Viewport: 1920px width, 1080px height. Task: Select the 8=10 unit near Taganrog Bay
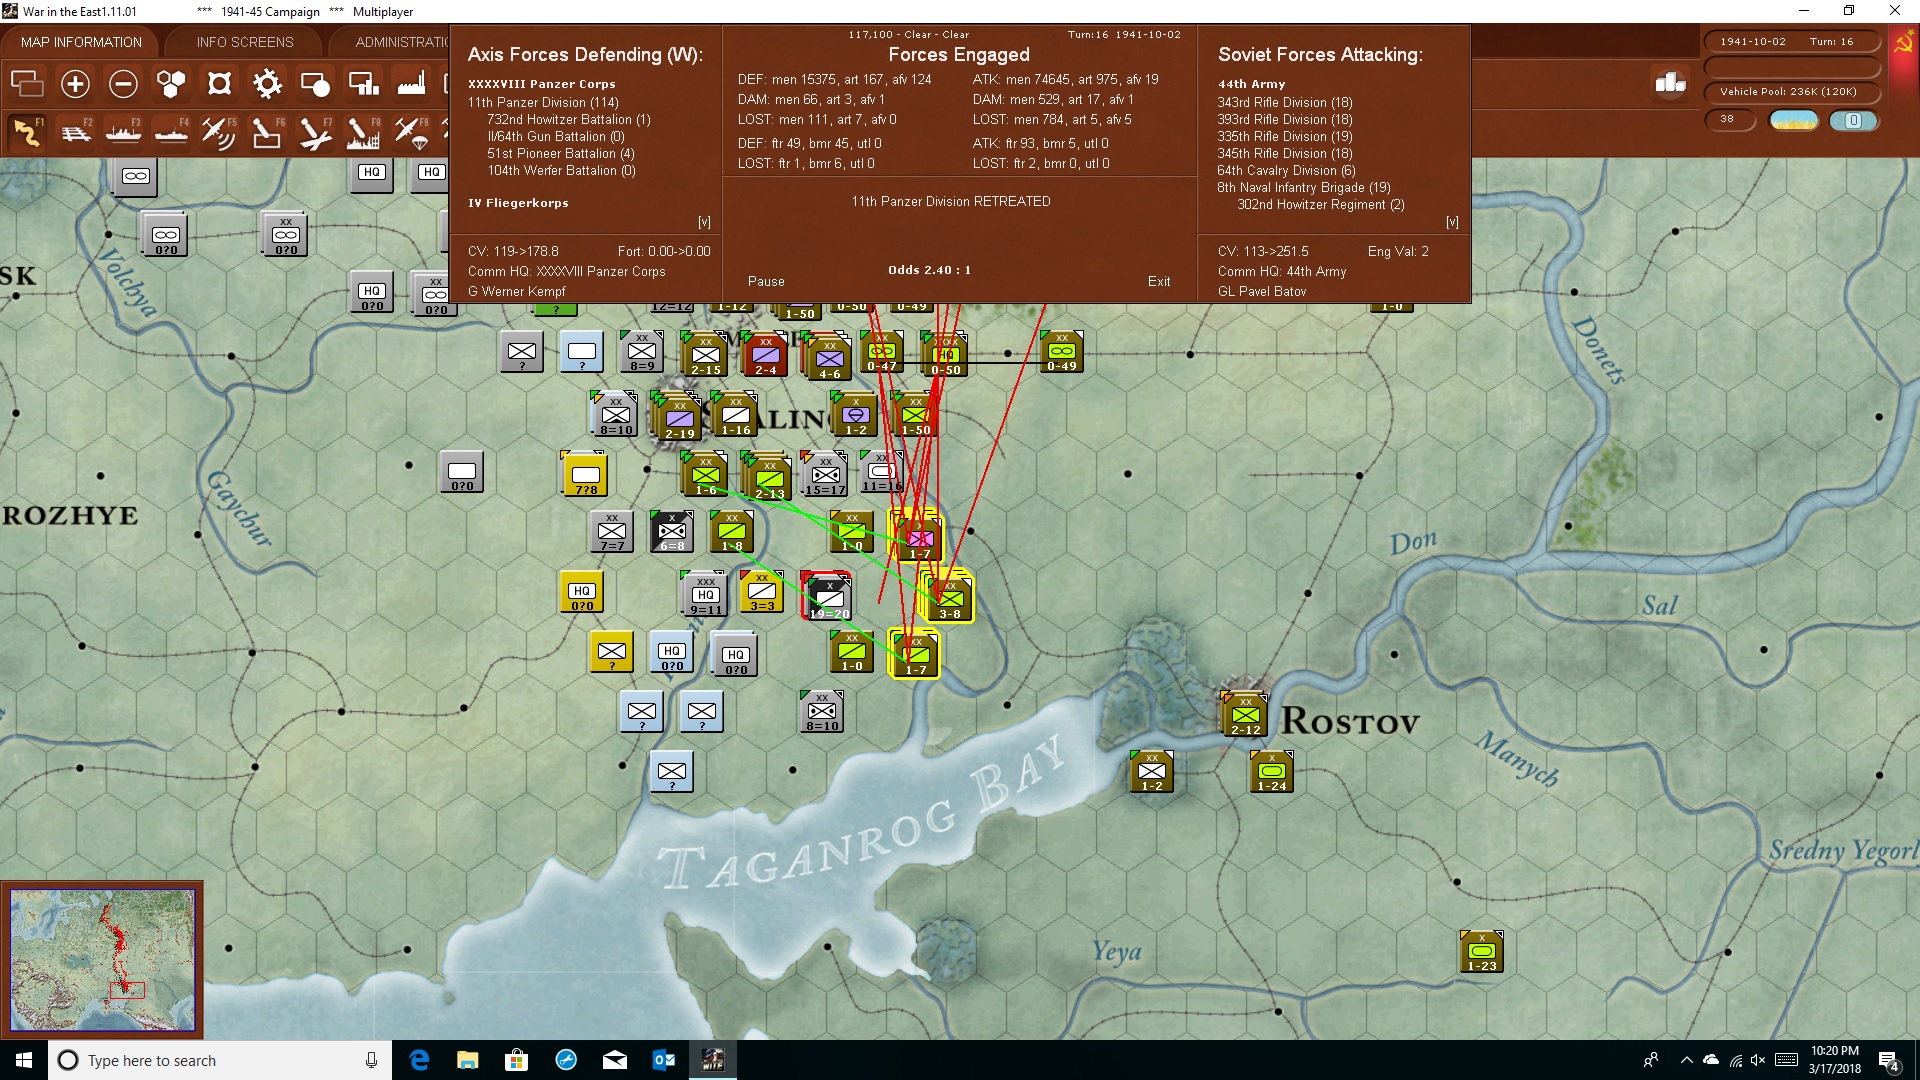pyautogui.click(x=822, y=711)
